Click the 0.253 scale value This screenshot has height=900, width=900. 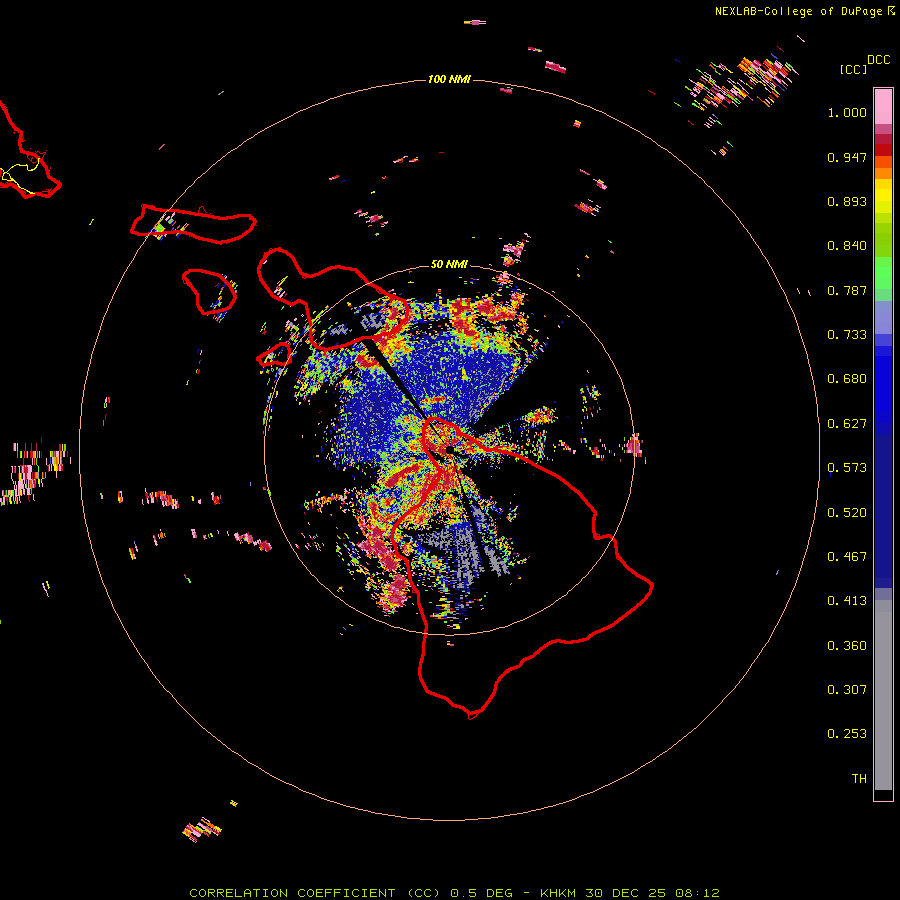847,734
